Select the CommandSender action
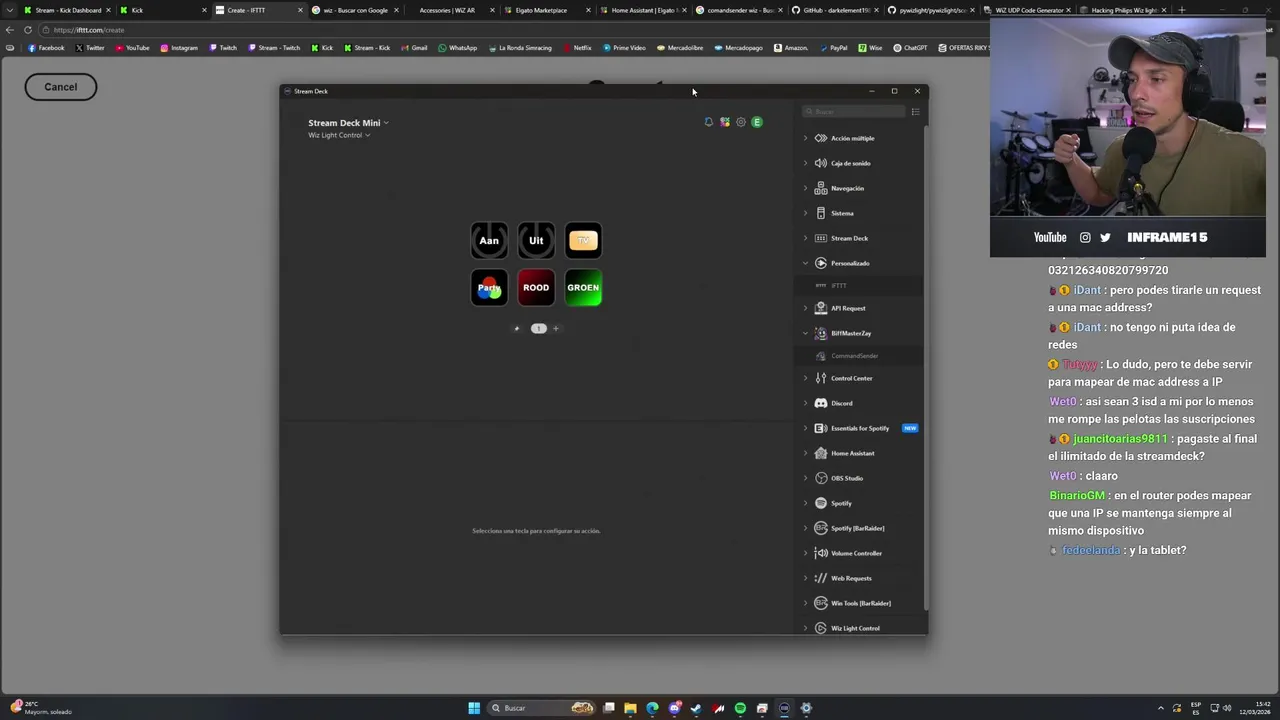Screen dimensions: 1280x720 860,356
